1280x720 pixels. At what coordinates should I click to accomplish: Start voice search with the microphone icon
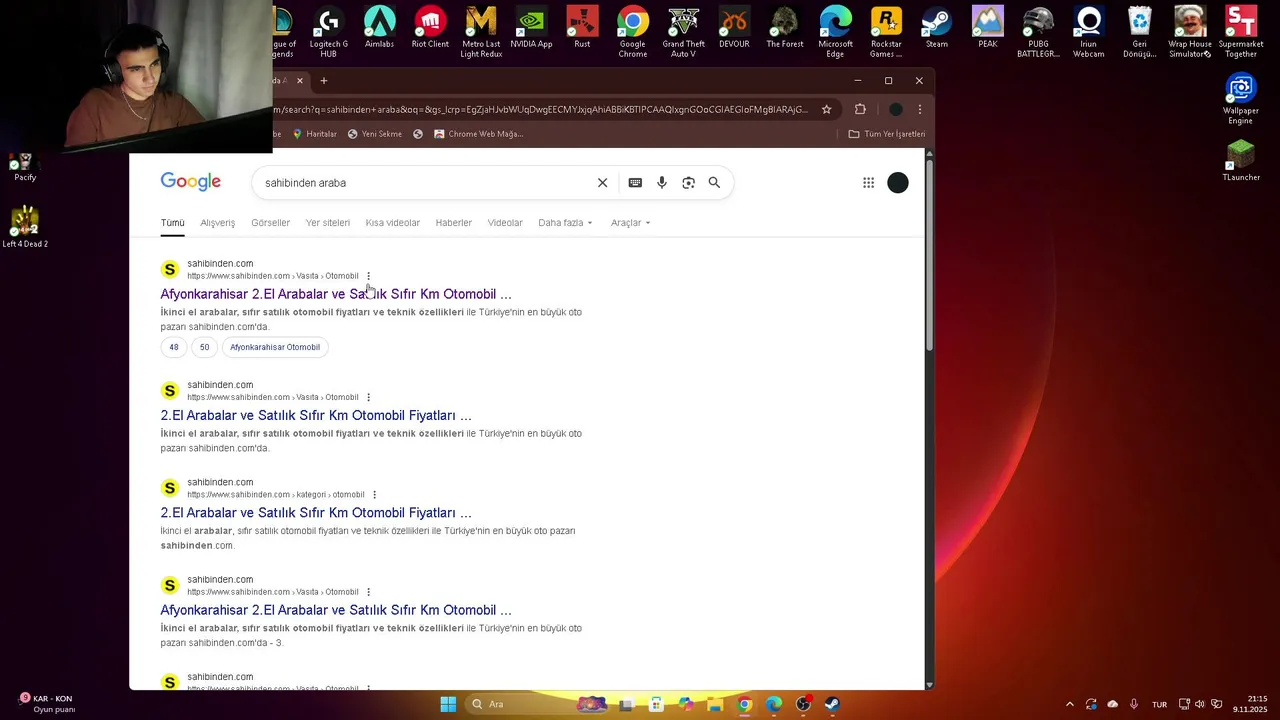click(x=662, y=183)
